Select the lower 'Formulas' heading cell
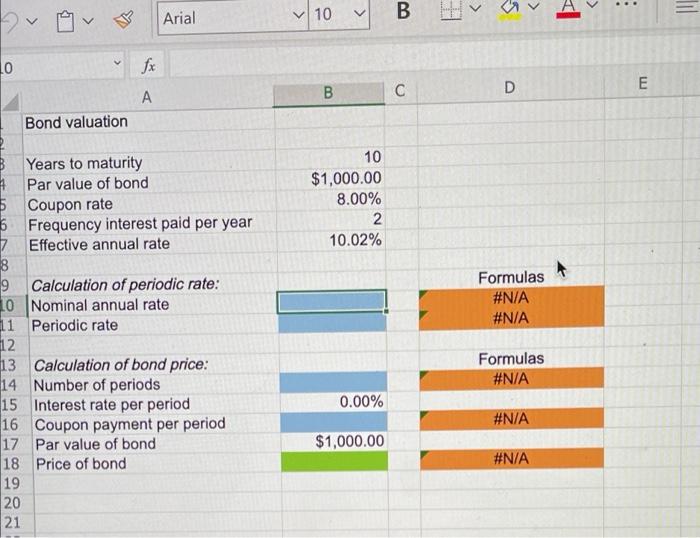Viewport: 700px width, 538px height. click(x=511, y=359)
